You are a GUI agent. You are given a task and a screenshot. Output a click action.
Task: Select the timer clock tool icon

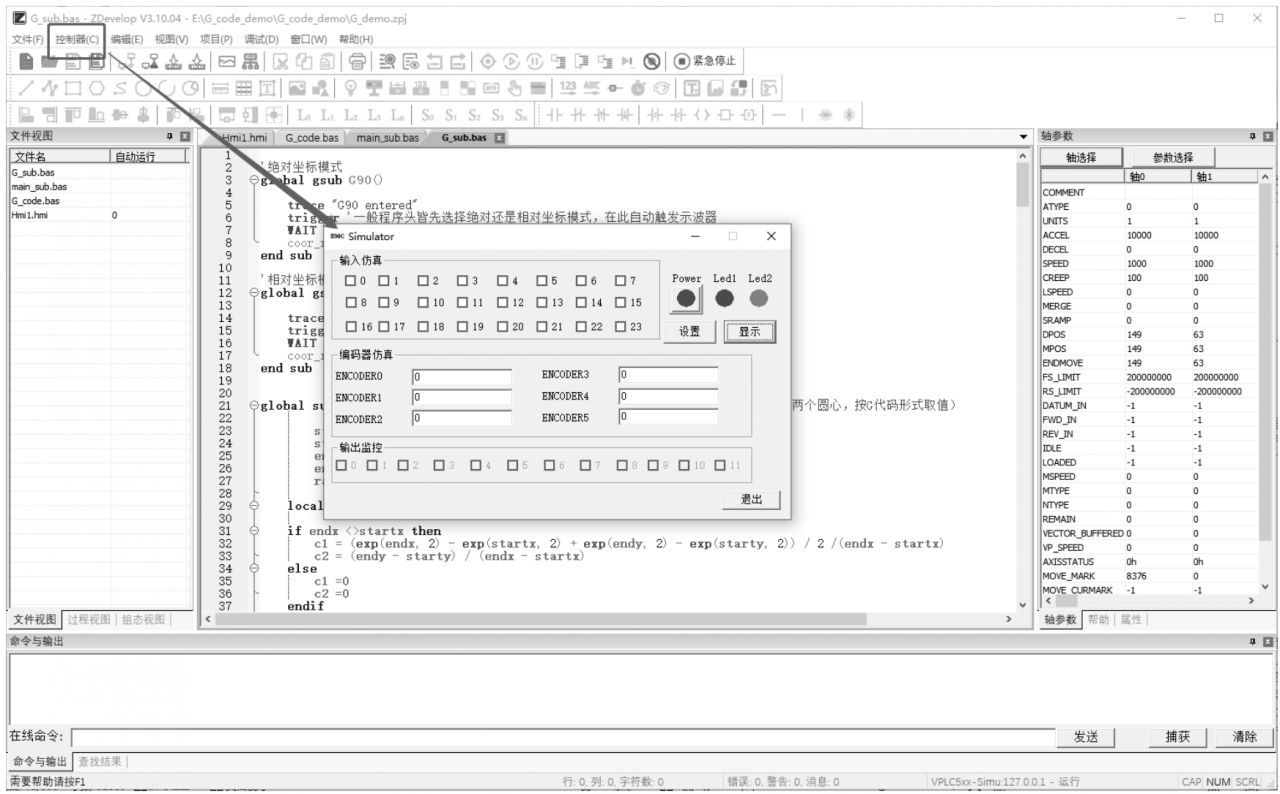click(638, 89)
